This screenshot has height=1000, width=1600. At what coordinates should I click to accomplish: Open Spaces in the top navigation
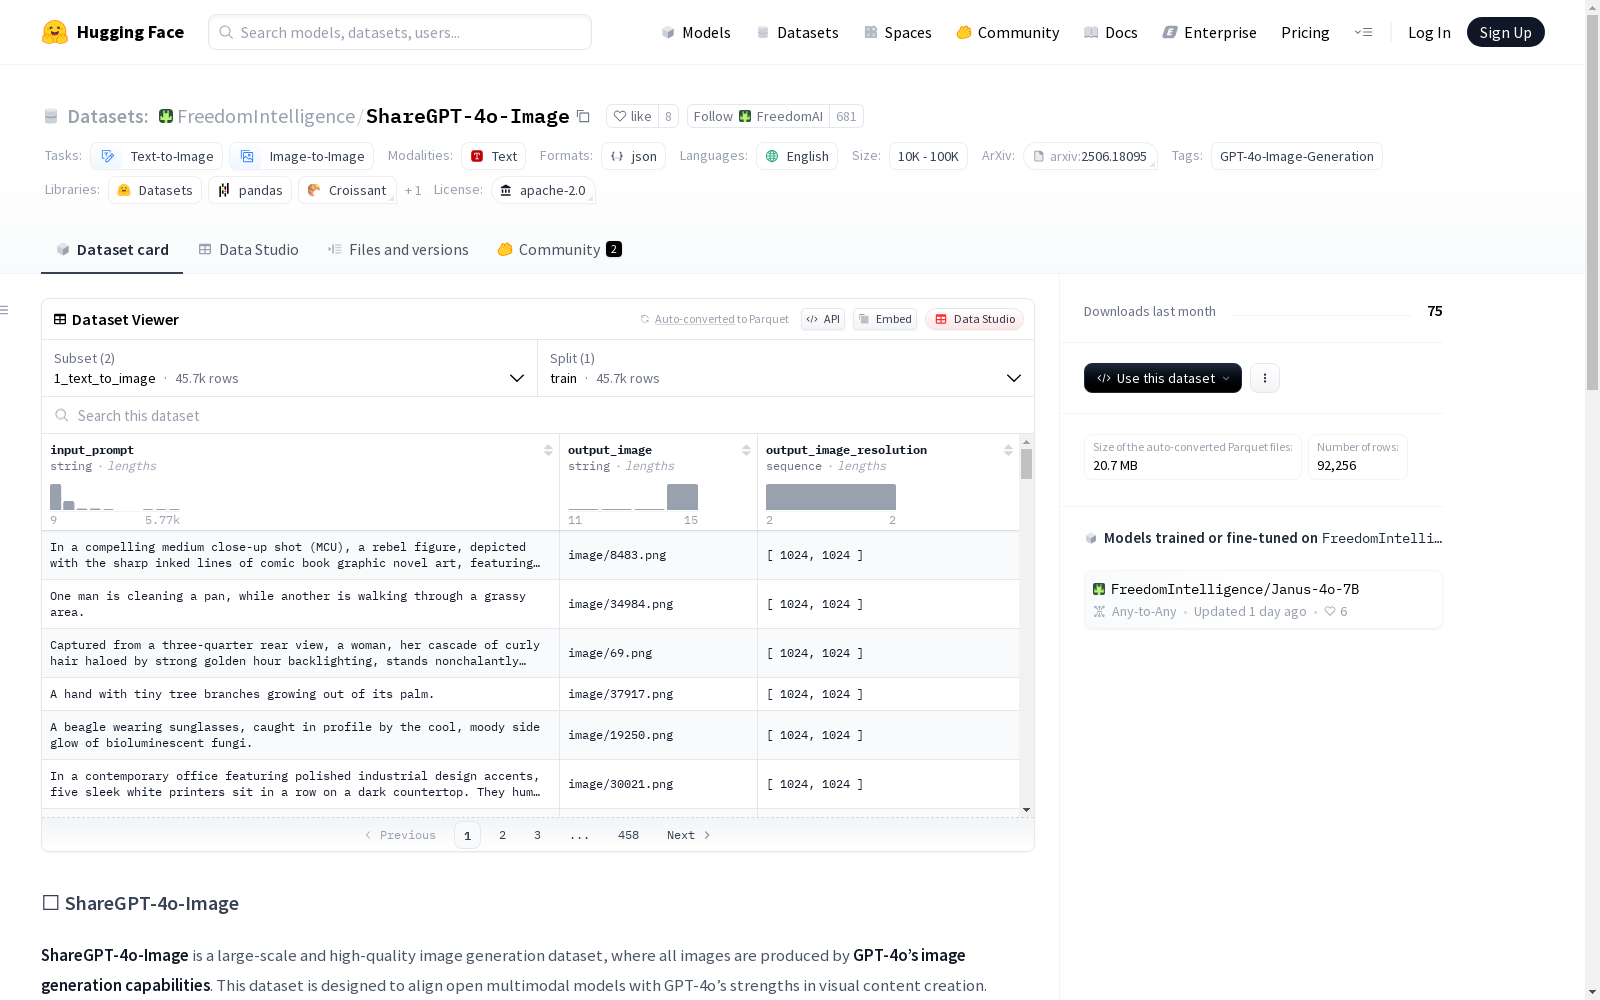pos(898,32)
